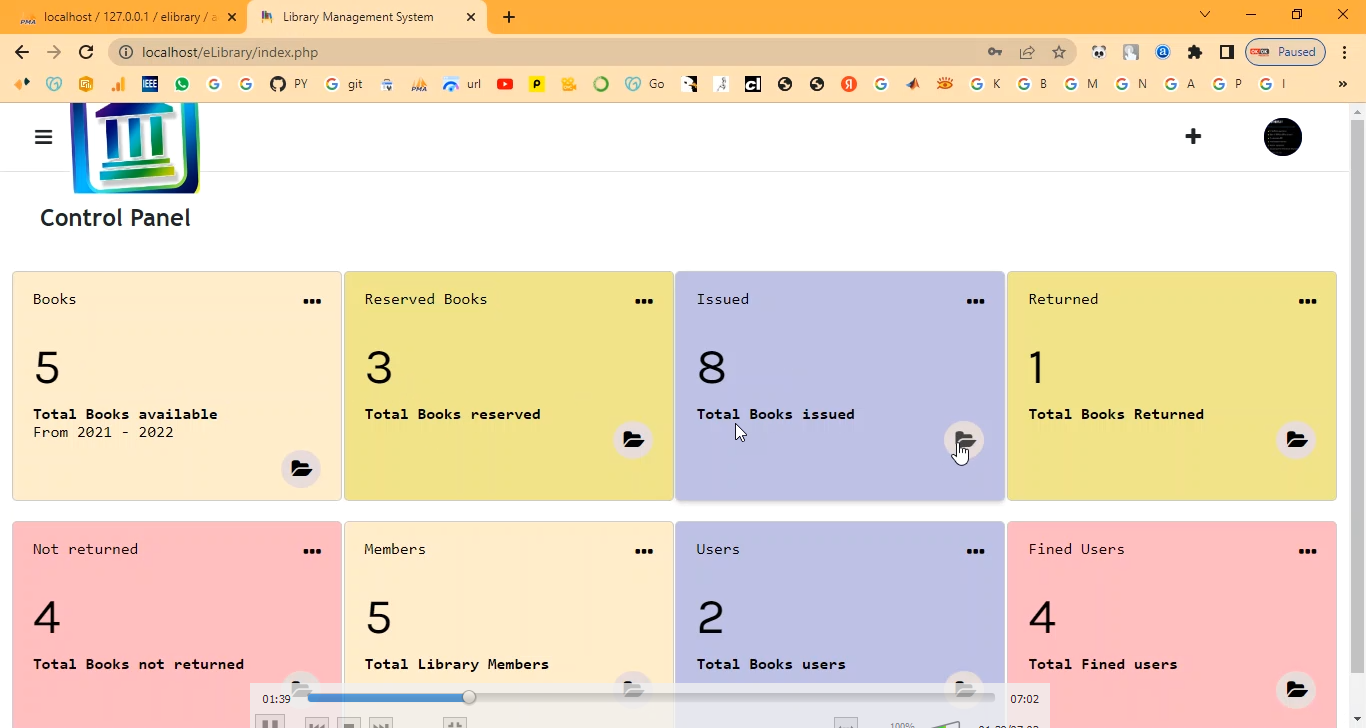
Task: Open the IEEE bookmark
Action: [x=150, y=84]
